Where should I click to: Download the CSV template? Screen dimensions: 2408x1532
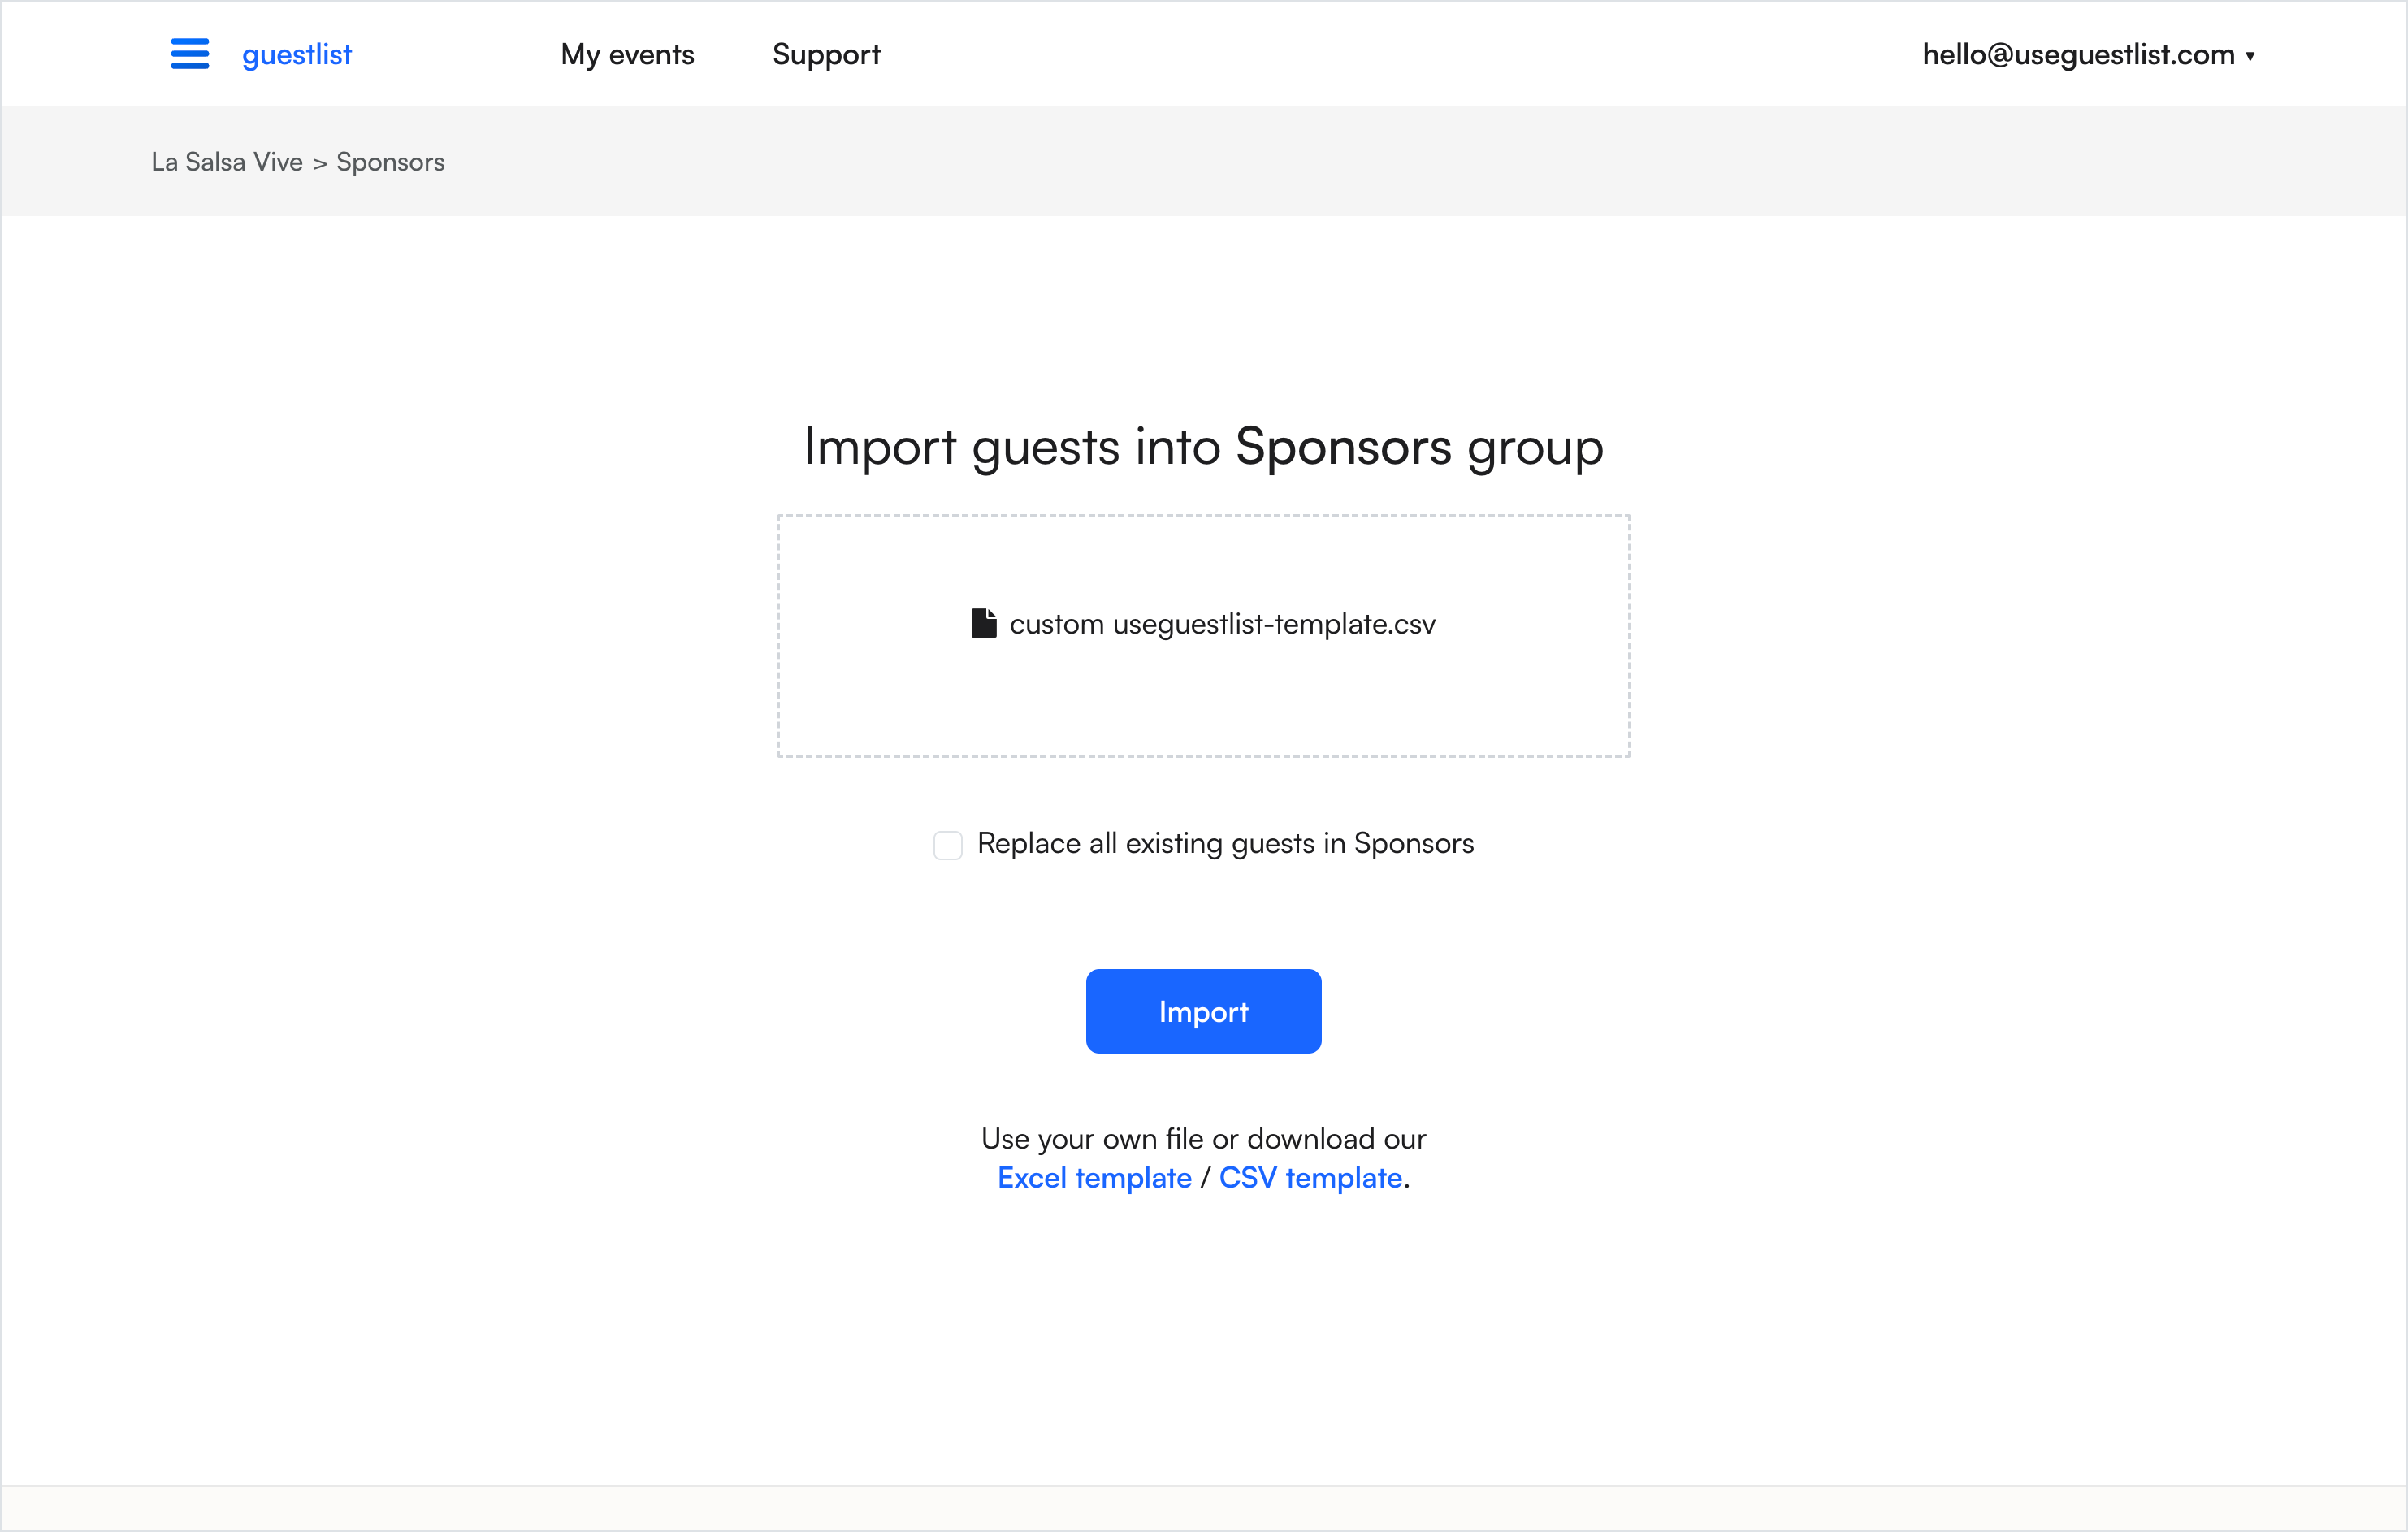point(1310,1177)
